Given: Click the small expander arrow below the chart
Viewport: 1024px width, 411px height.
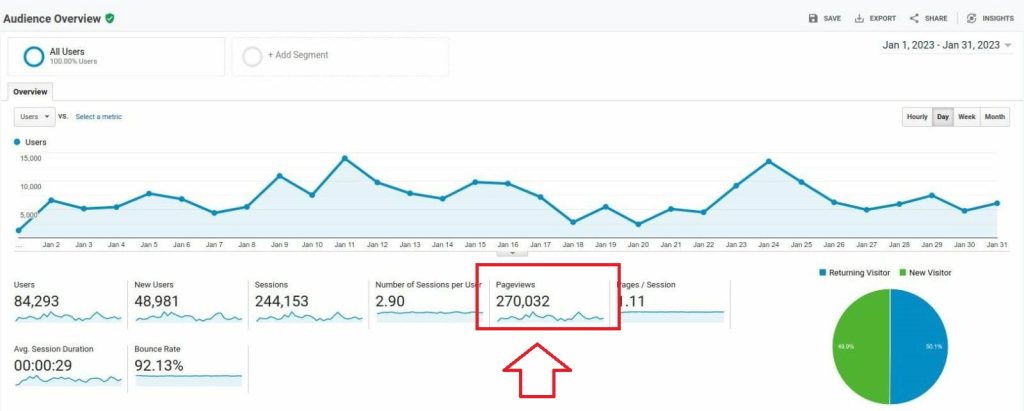Looking at the screenshot, I should tap(511, 252).
